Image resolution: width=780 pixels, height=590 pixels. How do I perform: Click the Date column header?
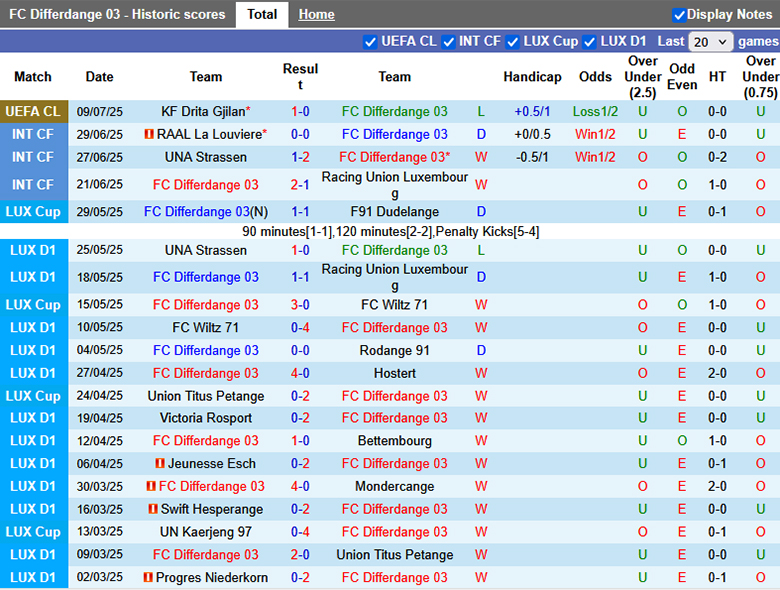pyautogui.click(x=99, y=77)
